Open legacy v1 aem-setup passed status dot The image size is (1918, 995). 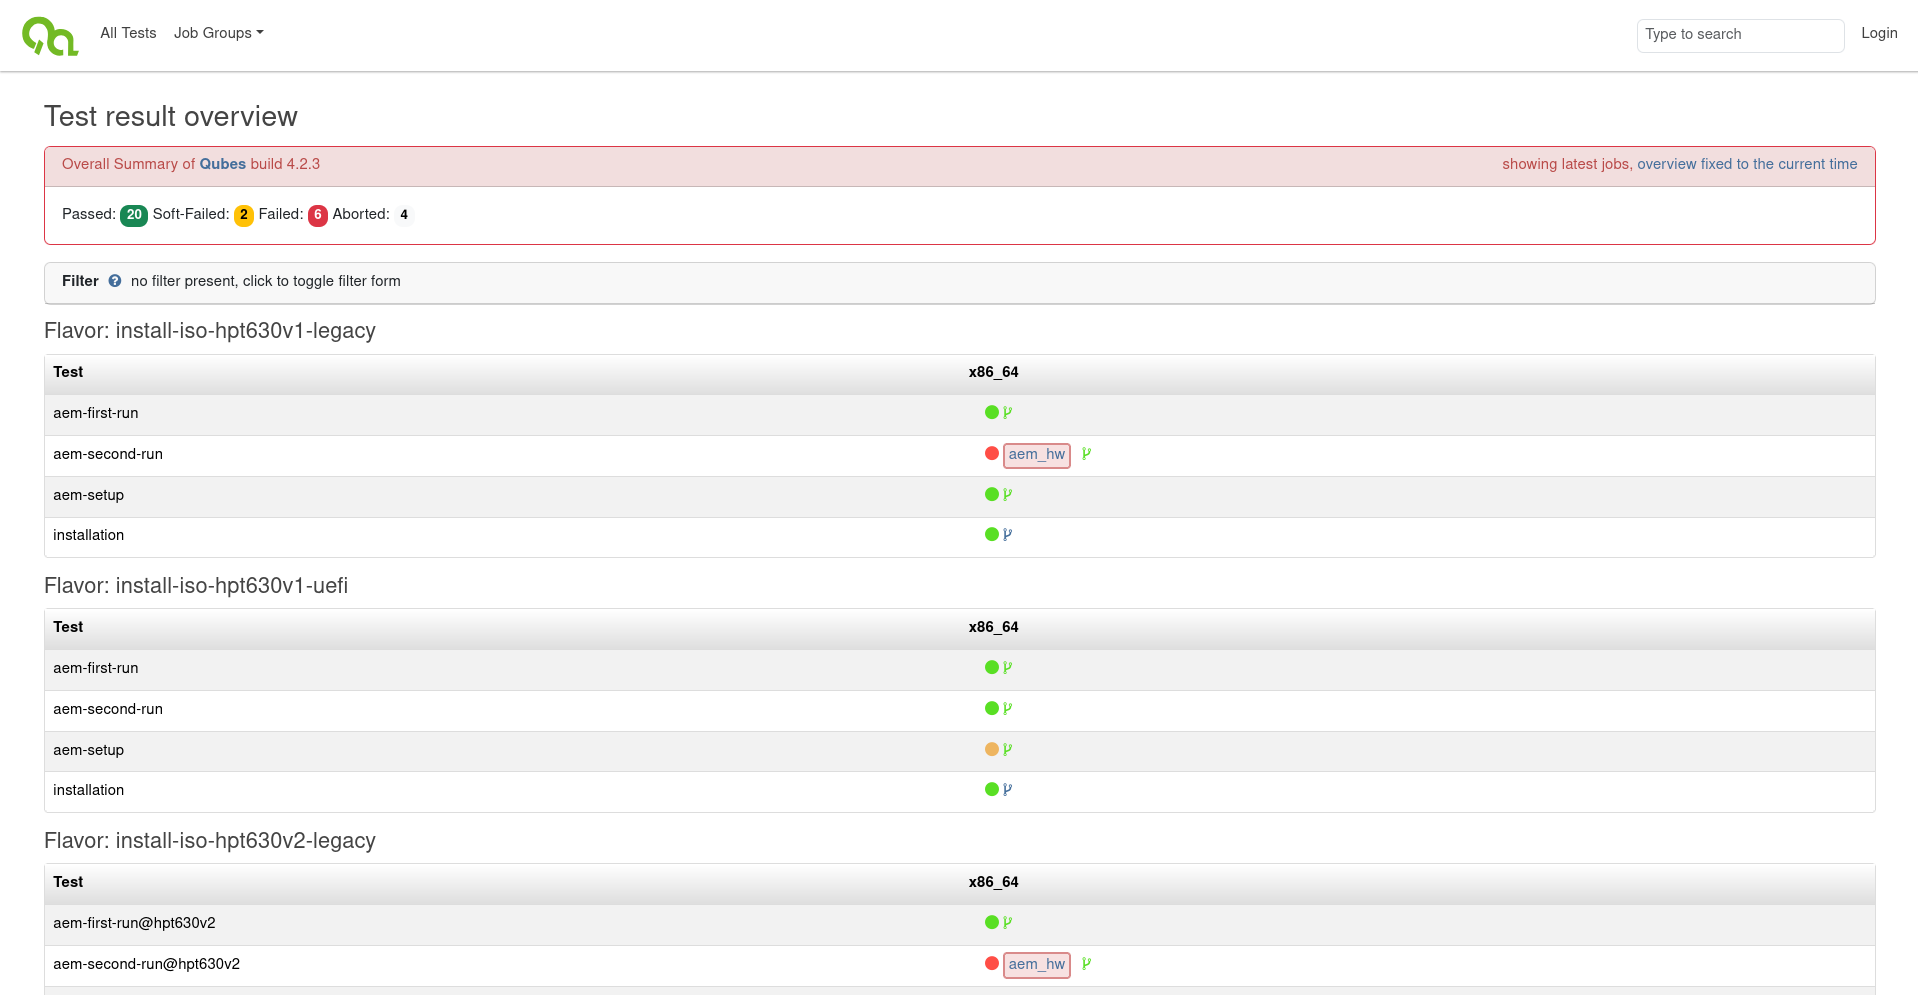(x=992, y=494)
